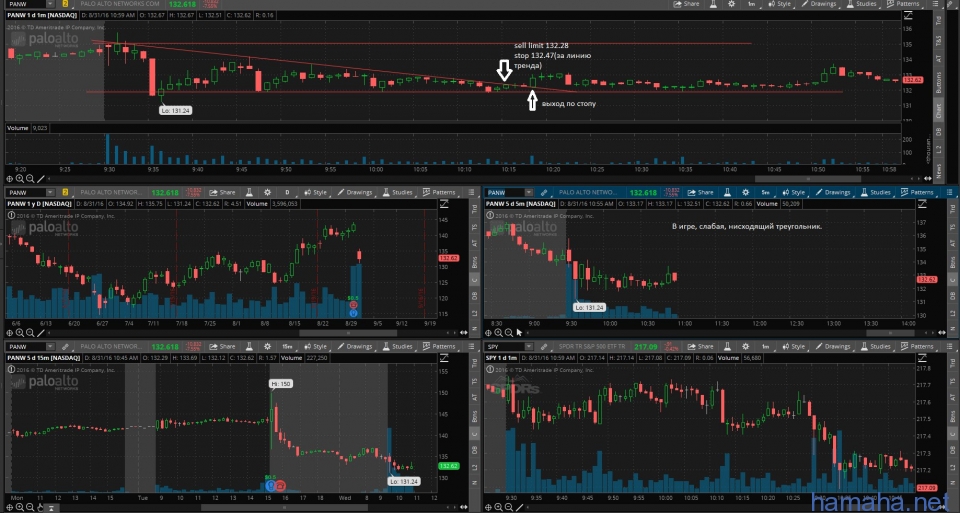
Task: Open Drawings in the daily chart
Action: tap(354, 192)
